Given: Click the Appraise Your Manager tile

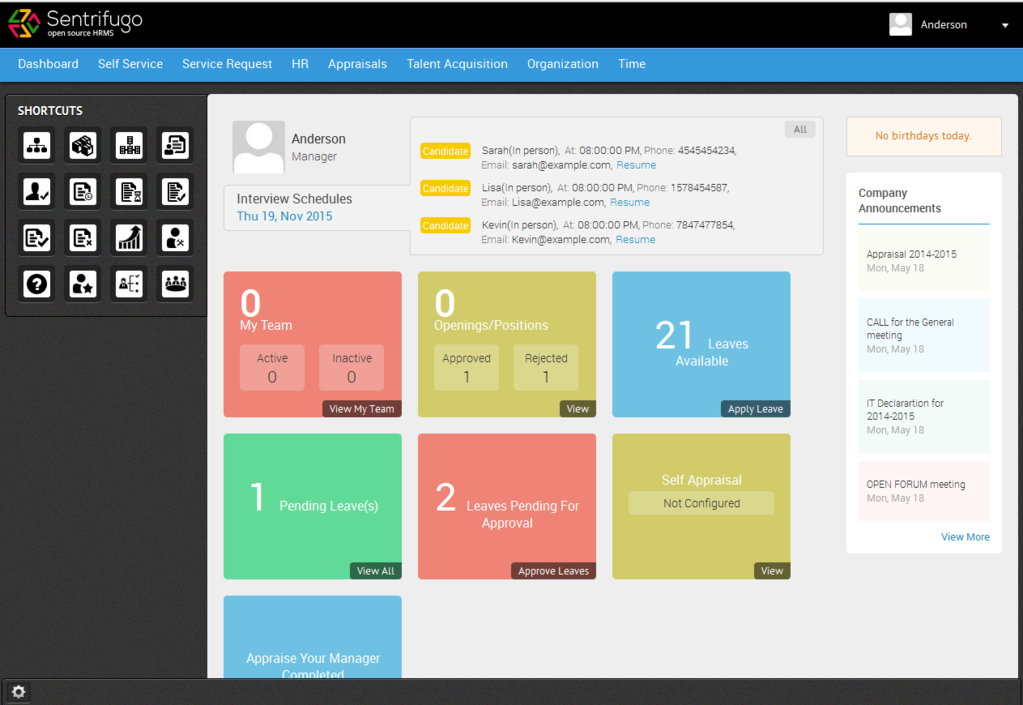Looking at the screenshot, I should point(313,637).
